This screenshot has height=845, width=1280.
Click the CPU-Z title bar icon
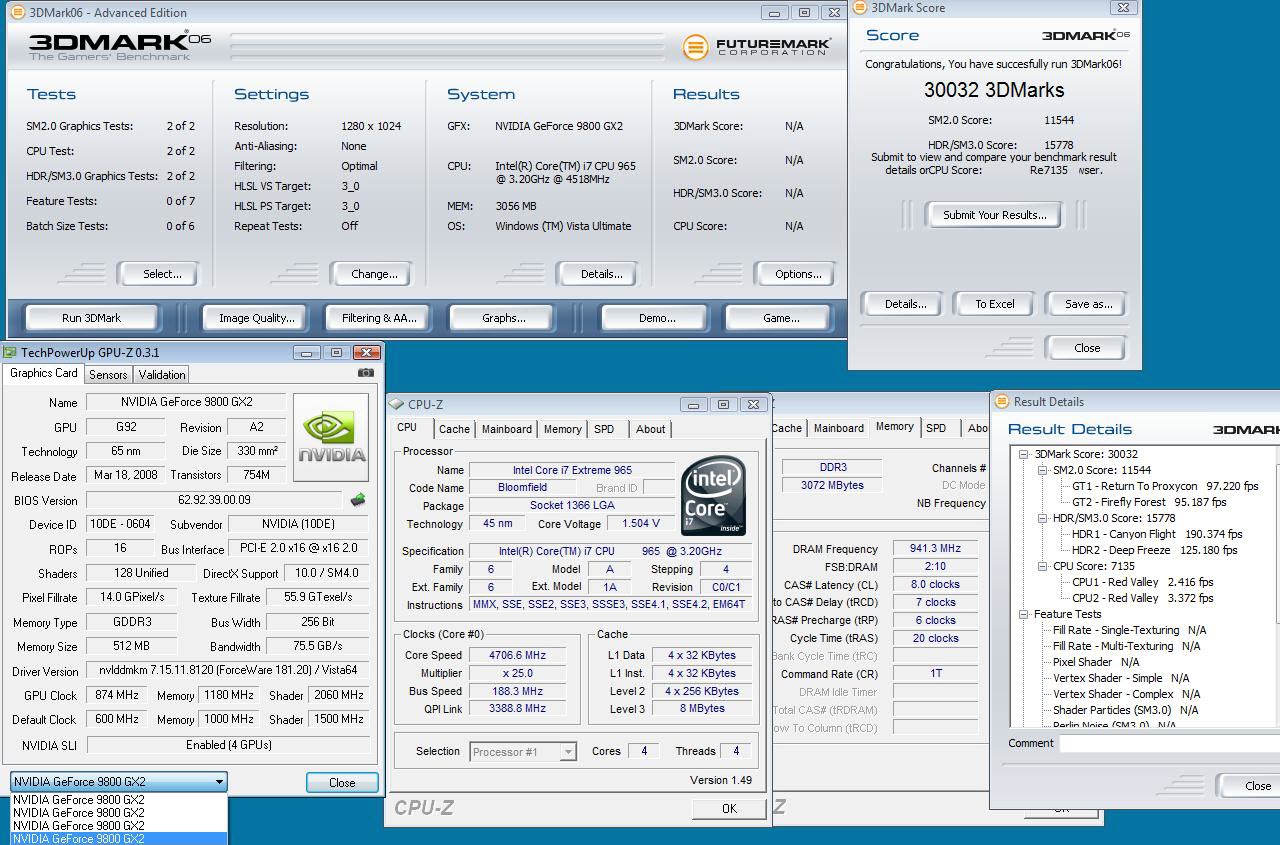tap(397, 404)
